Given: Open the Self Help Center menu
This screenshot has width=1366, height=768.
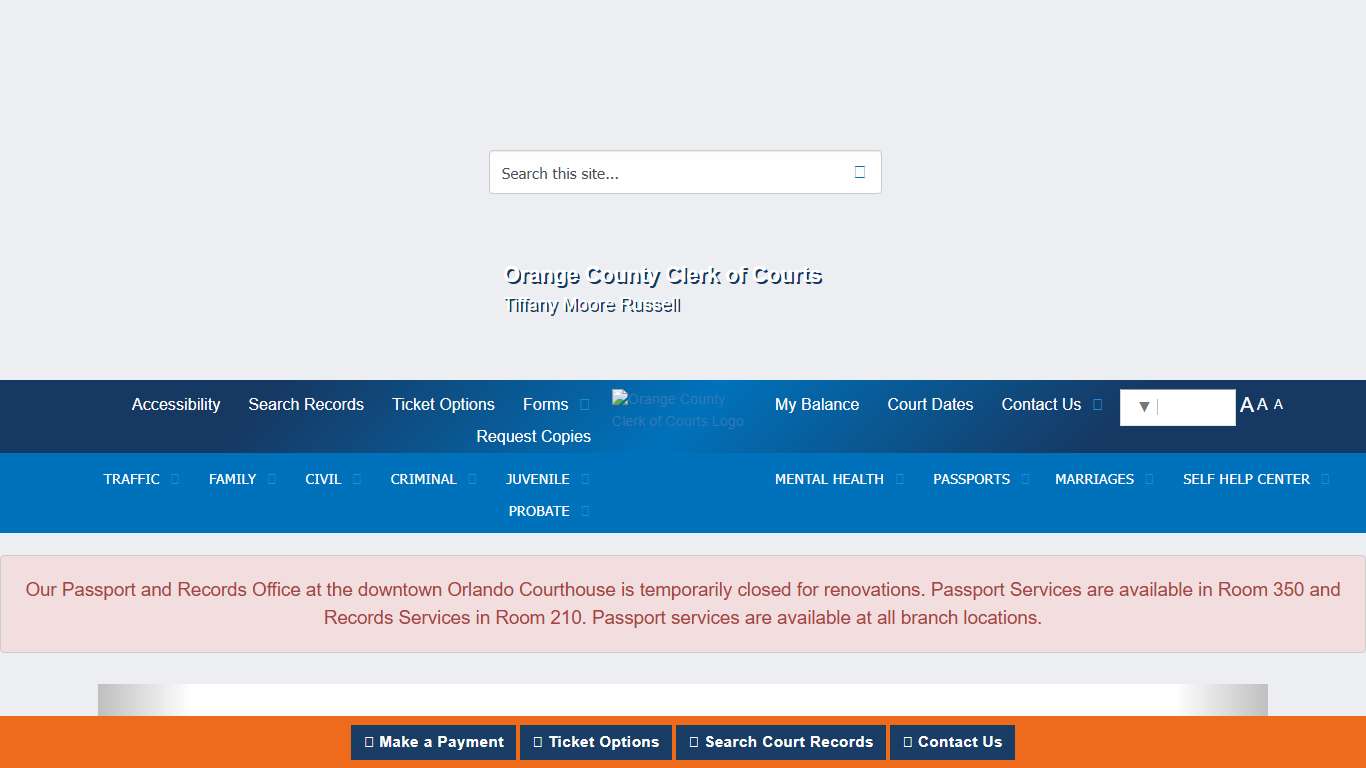Looking at the screenshot, I should coord(1246,479).
